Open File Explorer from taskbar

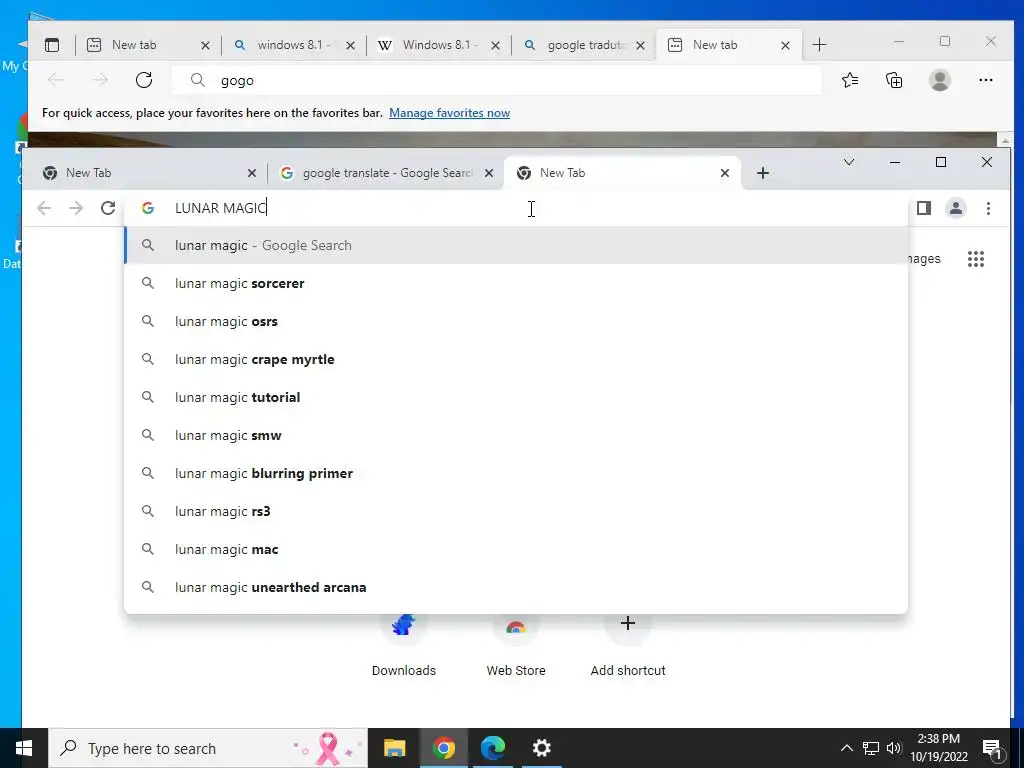(394, 748)
